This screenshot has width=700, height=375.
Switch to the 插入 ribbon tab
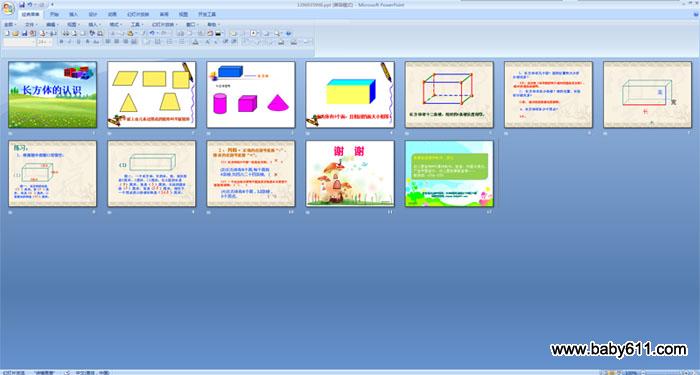74,14
